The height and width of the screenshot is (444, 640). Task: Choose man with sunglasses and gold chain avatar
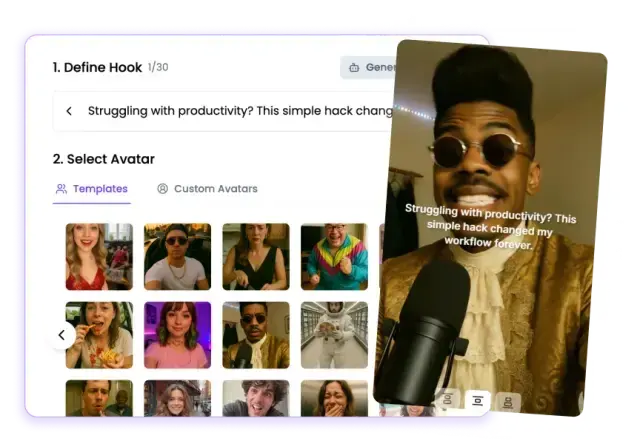[x=178, y=257]
